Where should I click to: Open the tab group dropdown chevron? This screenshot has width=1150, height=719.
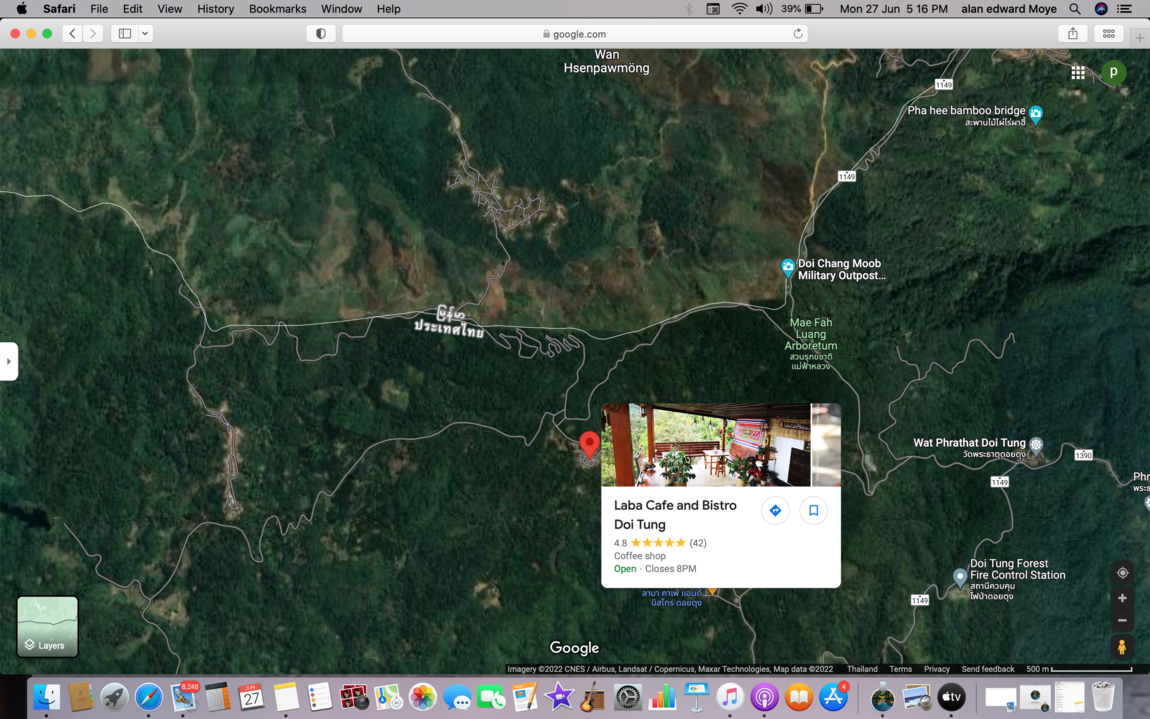144,33
